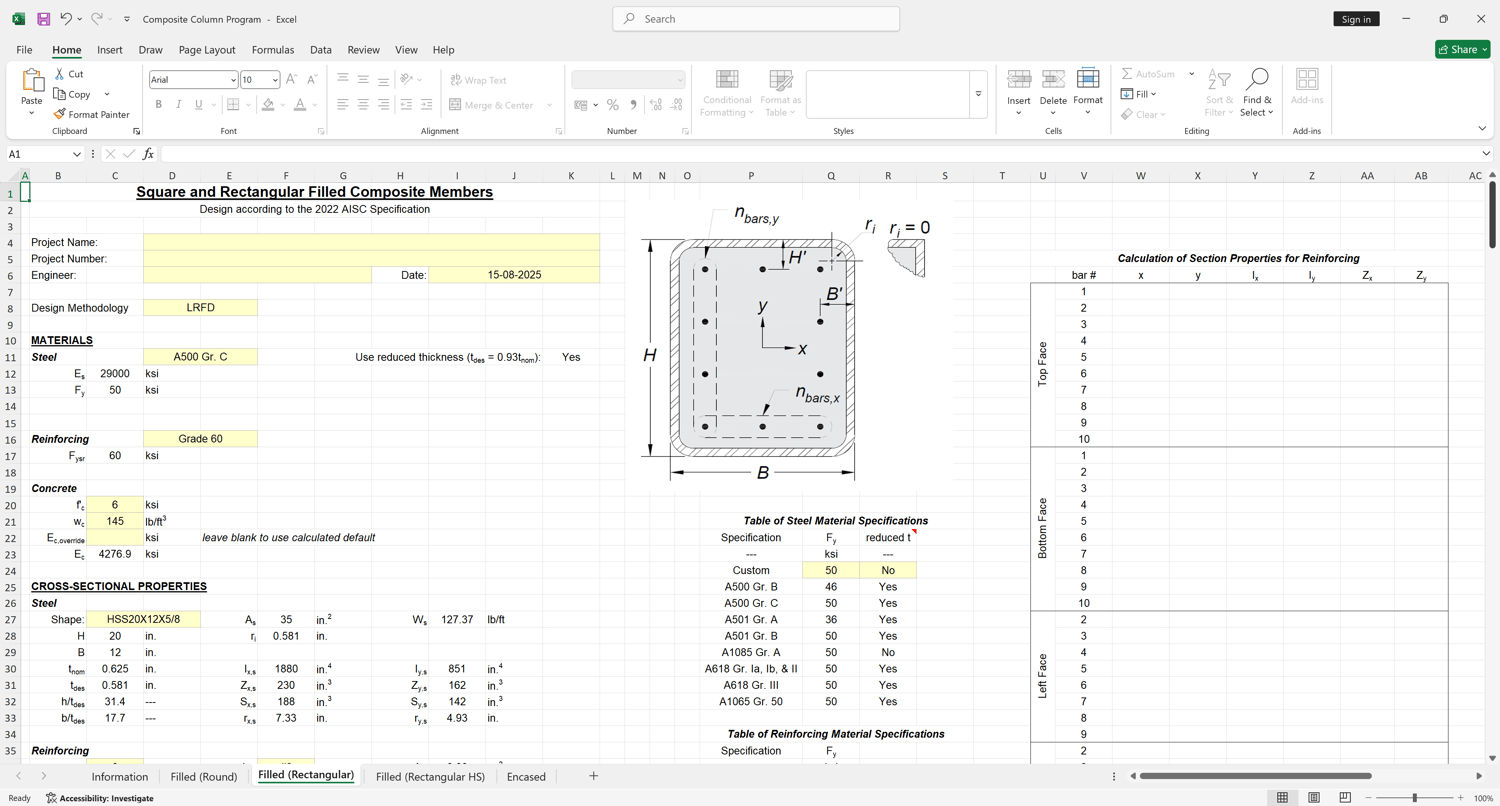Open Accessibility: Investigate status
The height and width of the screenshot is (806, 1500).
point(100,798)
